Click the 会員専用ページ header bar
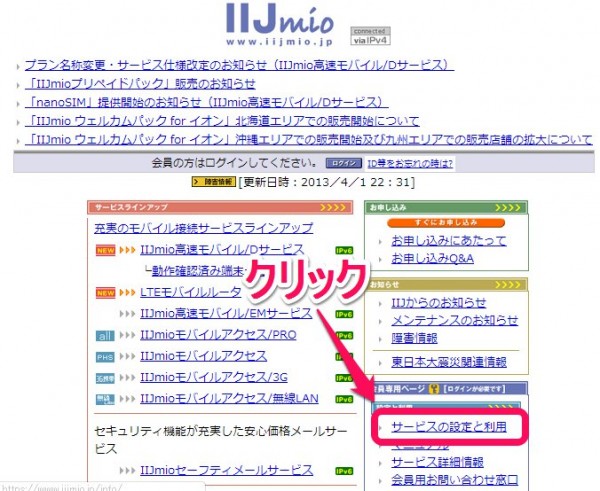600x491 pixels. [446, 388]
